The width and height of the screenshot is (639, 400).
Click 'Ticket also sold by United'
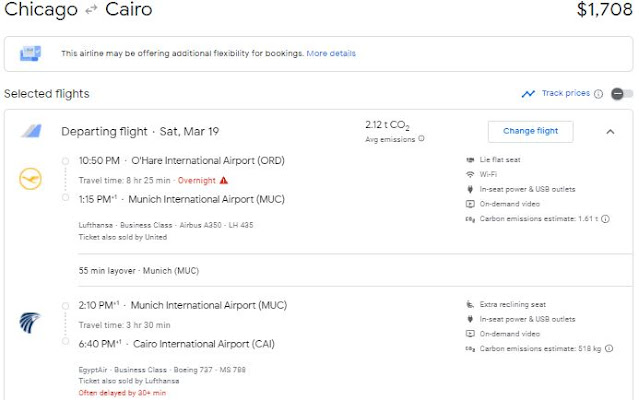(x=123, y=237)
